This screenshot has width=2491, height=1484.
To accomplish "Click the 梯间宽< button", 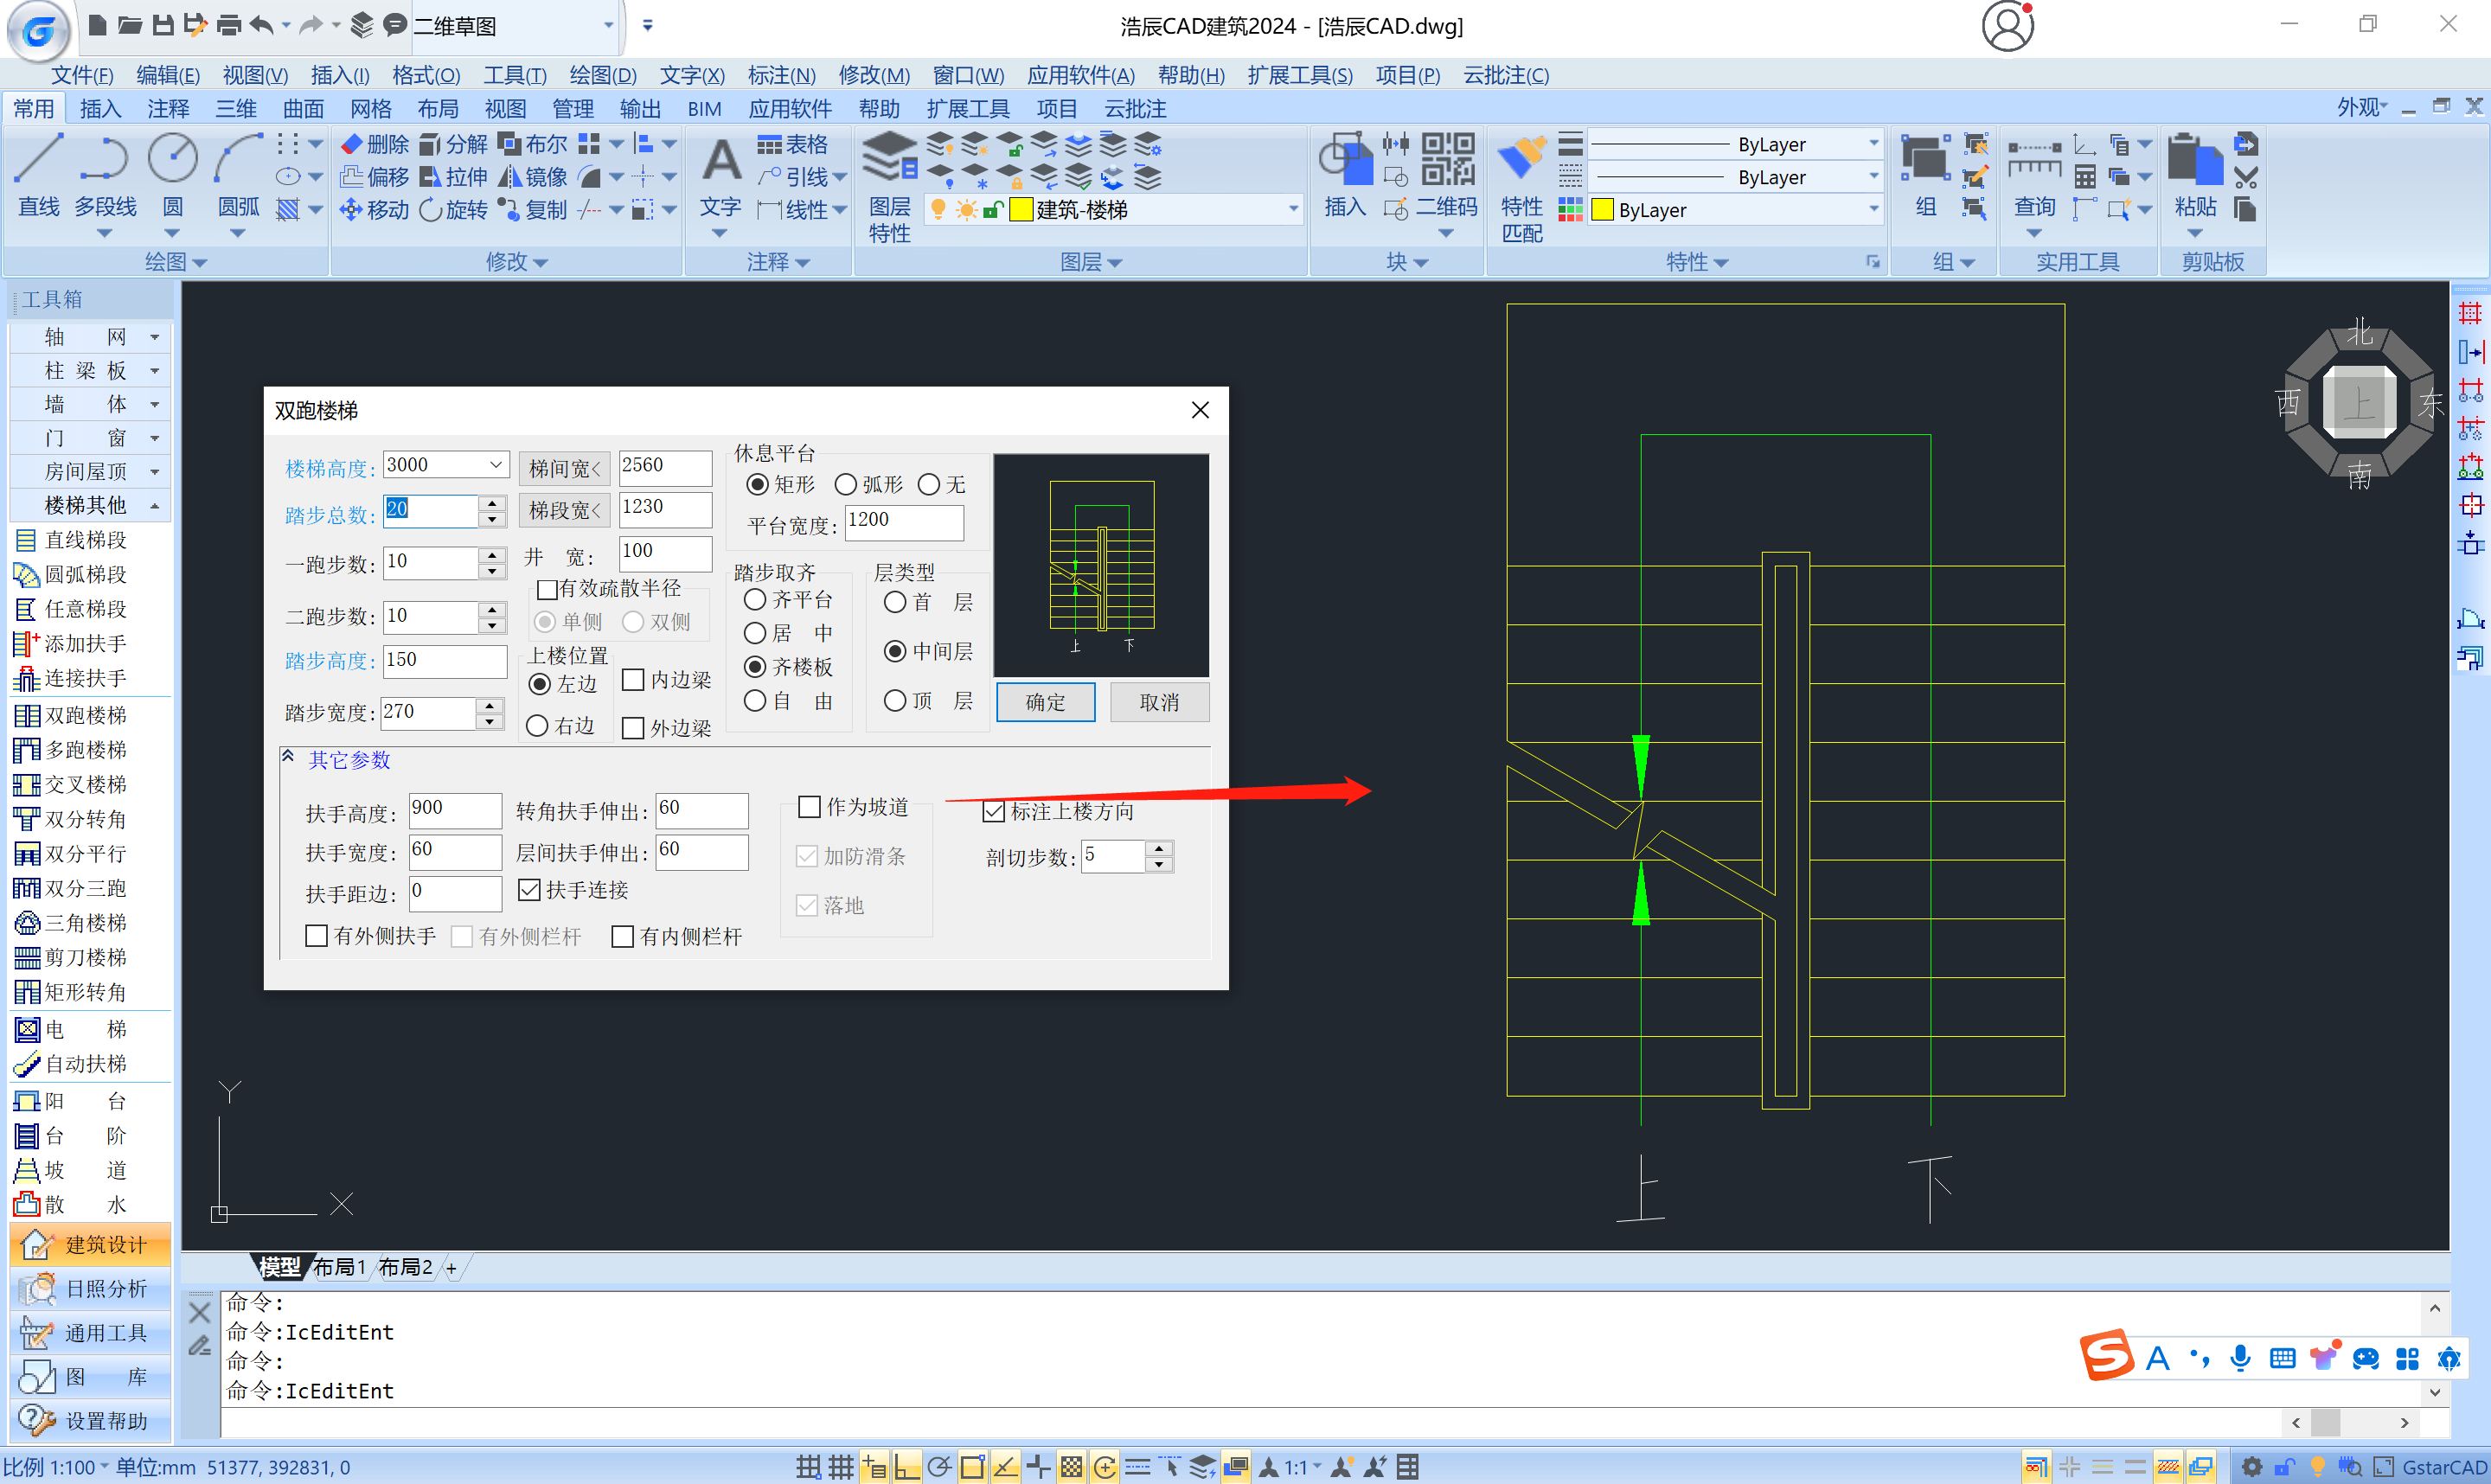I will tap(564, 468).
